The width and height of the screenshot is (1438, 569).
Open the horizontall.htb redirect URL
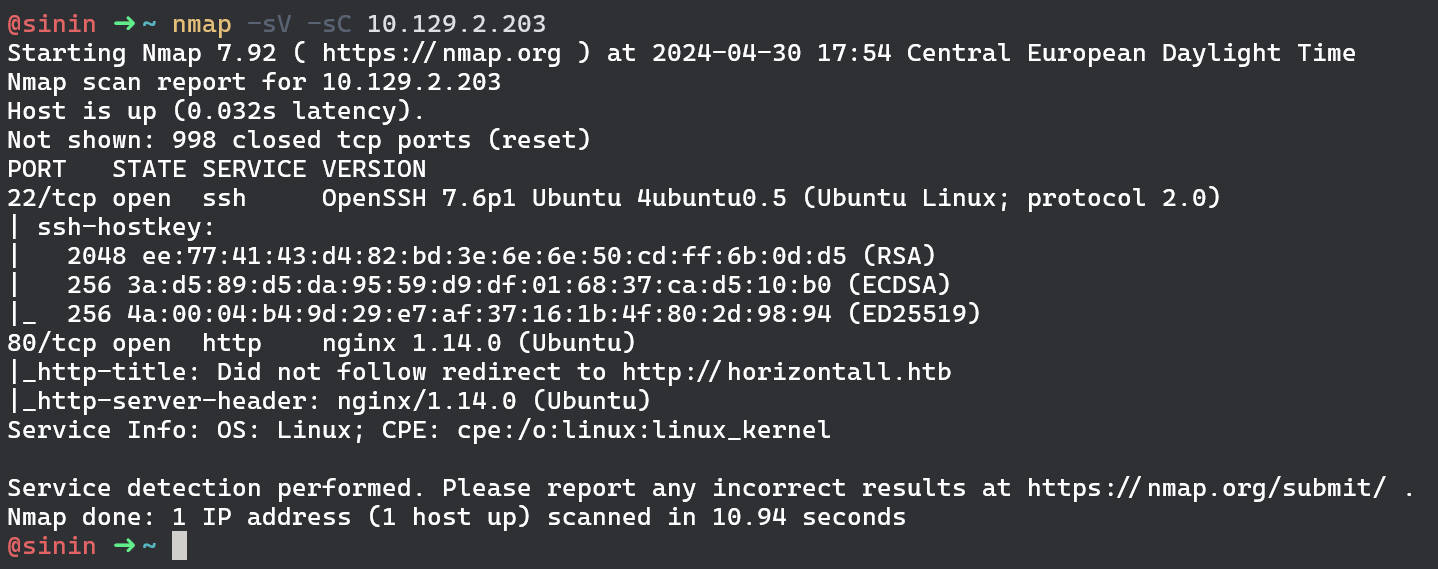coord(786,373)
